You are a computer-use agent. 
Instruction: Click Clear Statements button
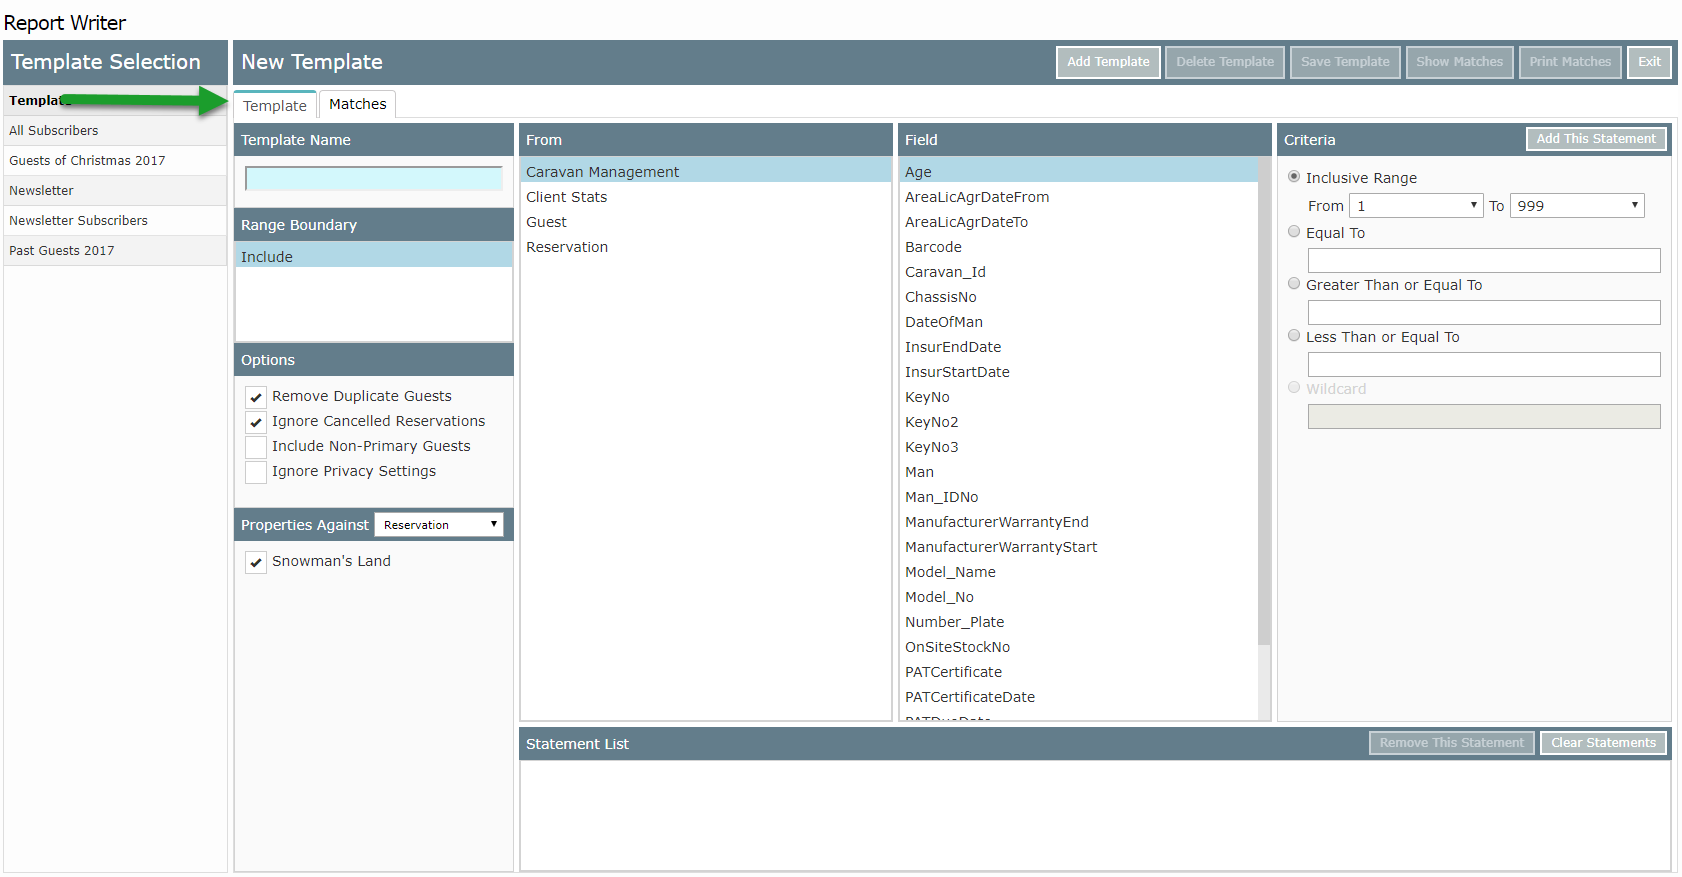tap(1603, 743)
